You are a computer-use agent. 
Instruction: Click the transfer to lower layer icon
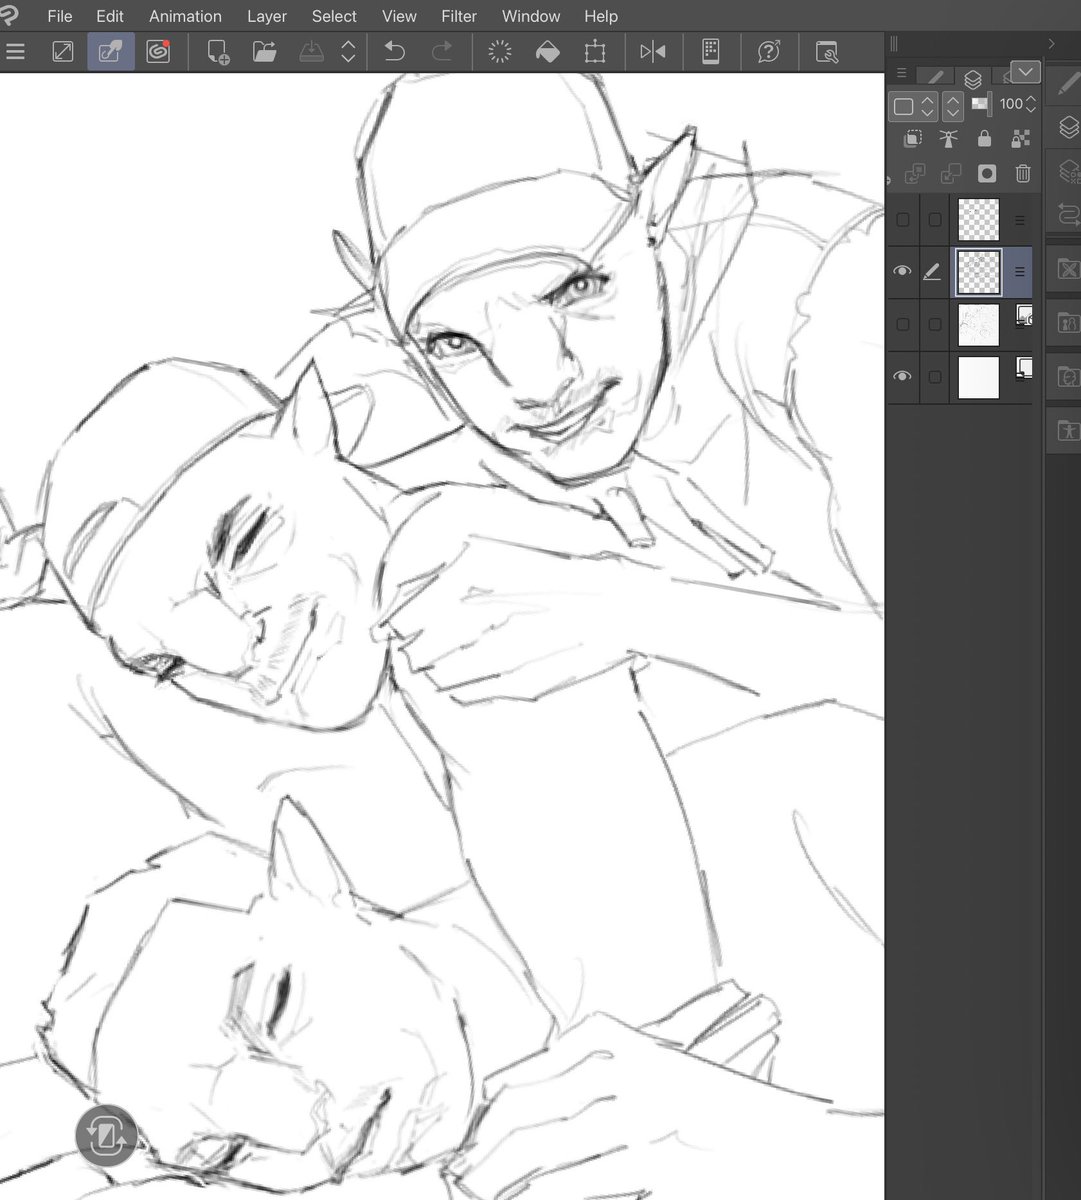pos(914,174)
